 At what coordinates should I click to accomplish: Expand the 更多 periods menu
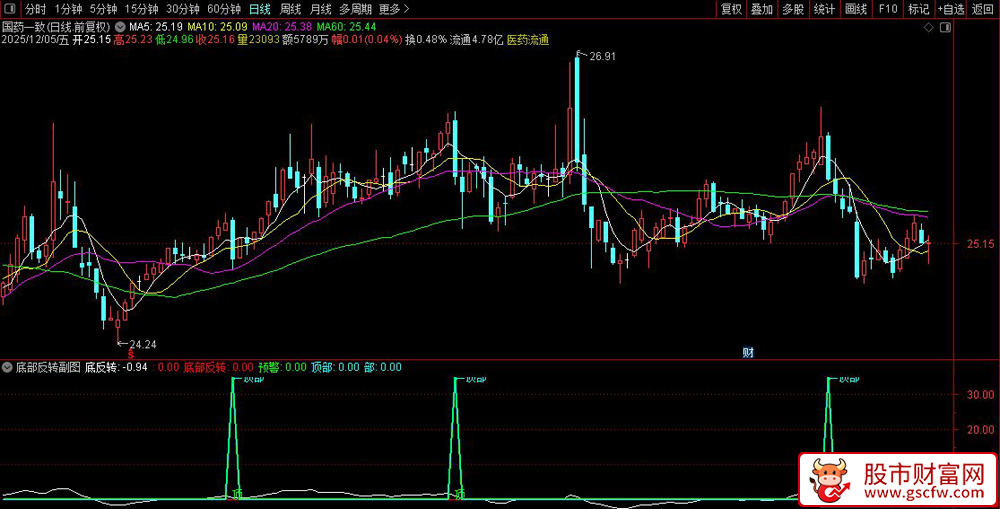pyautogui.click(x=394, y=9)
